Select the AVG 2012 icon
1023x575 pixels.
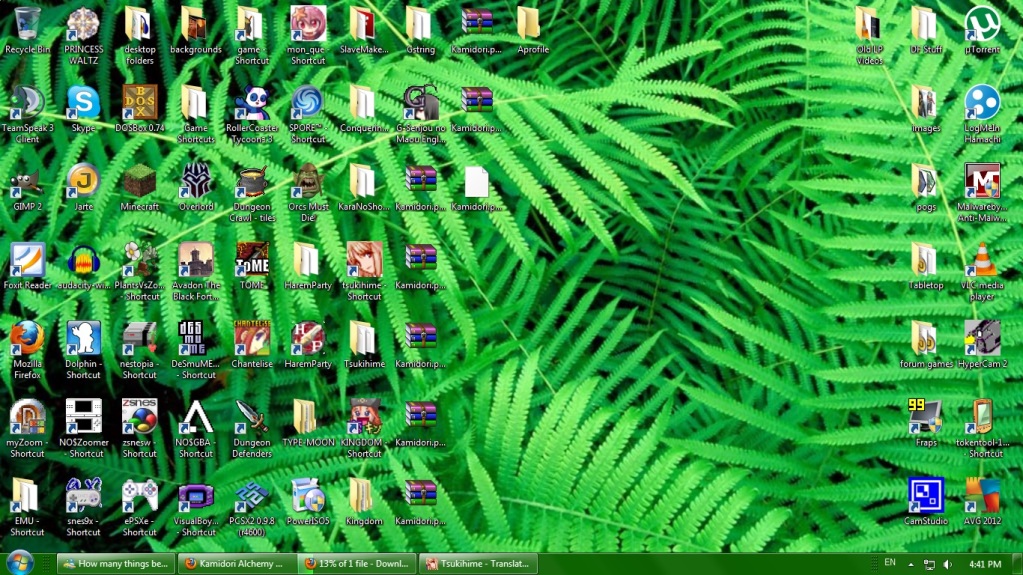[x=982, y=495]
